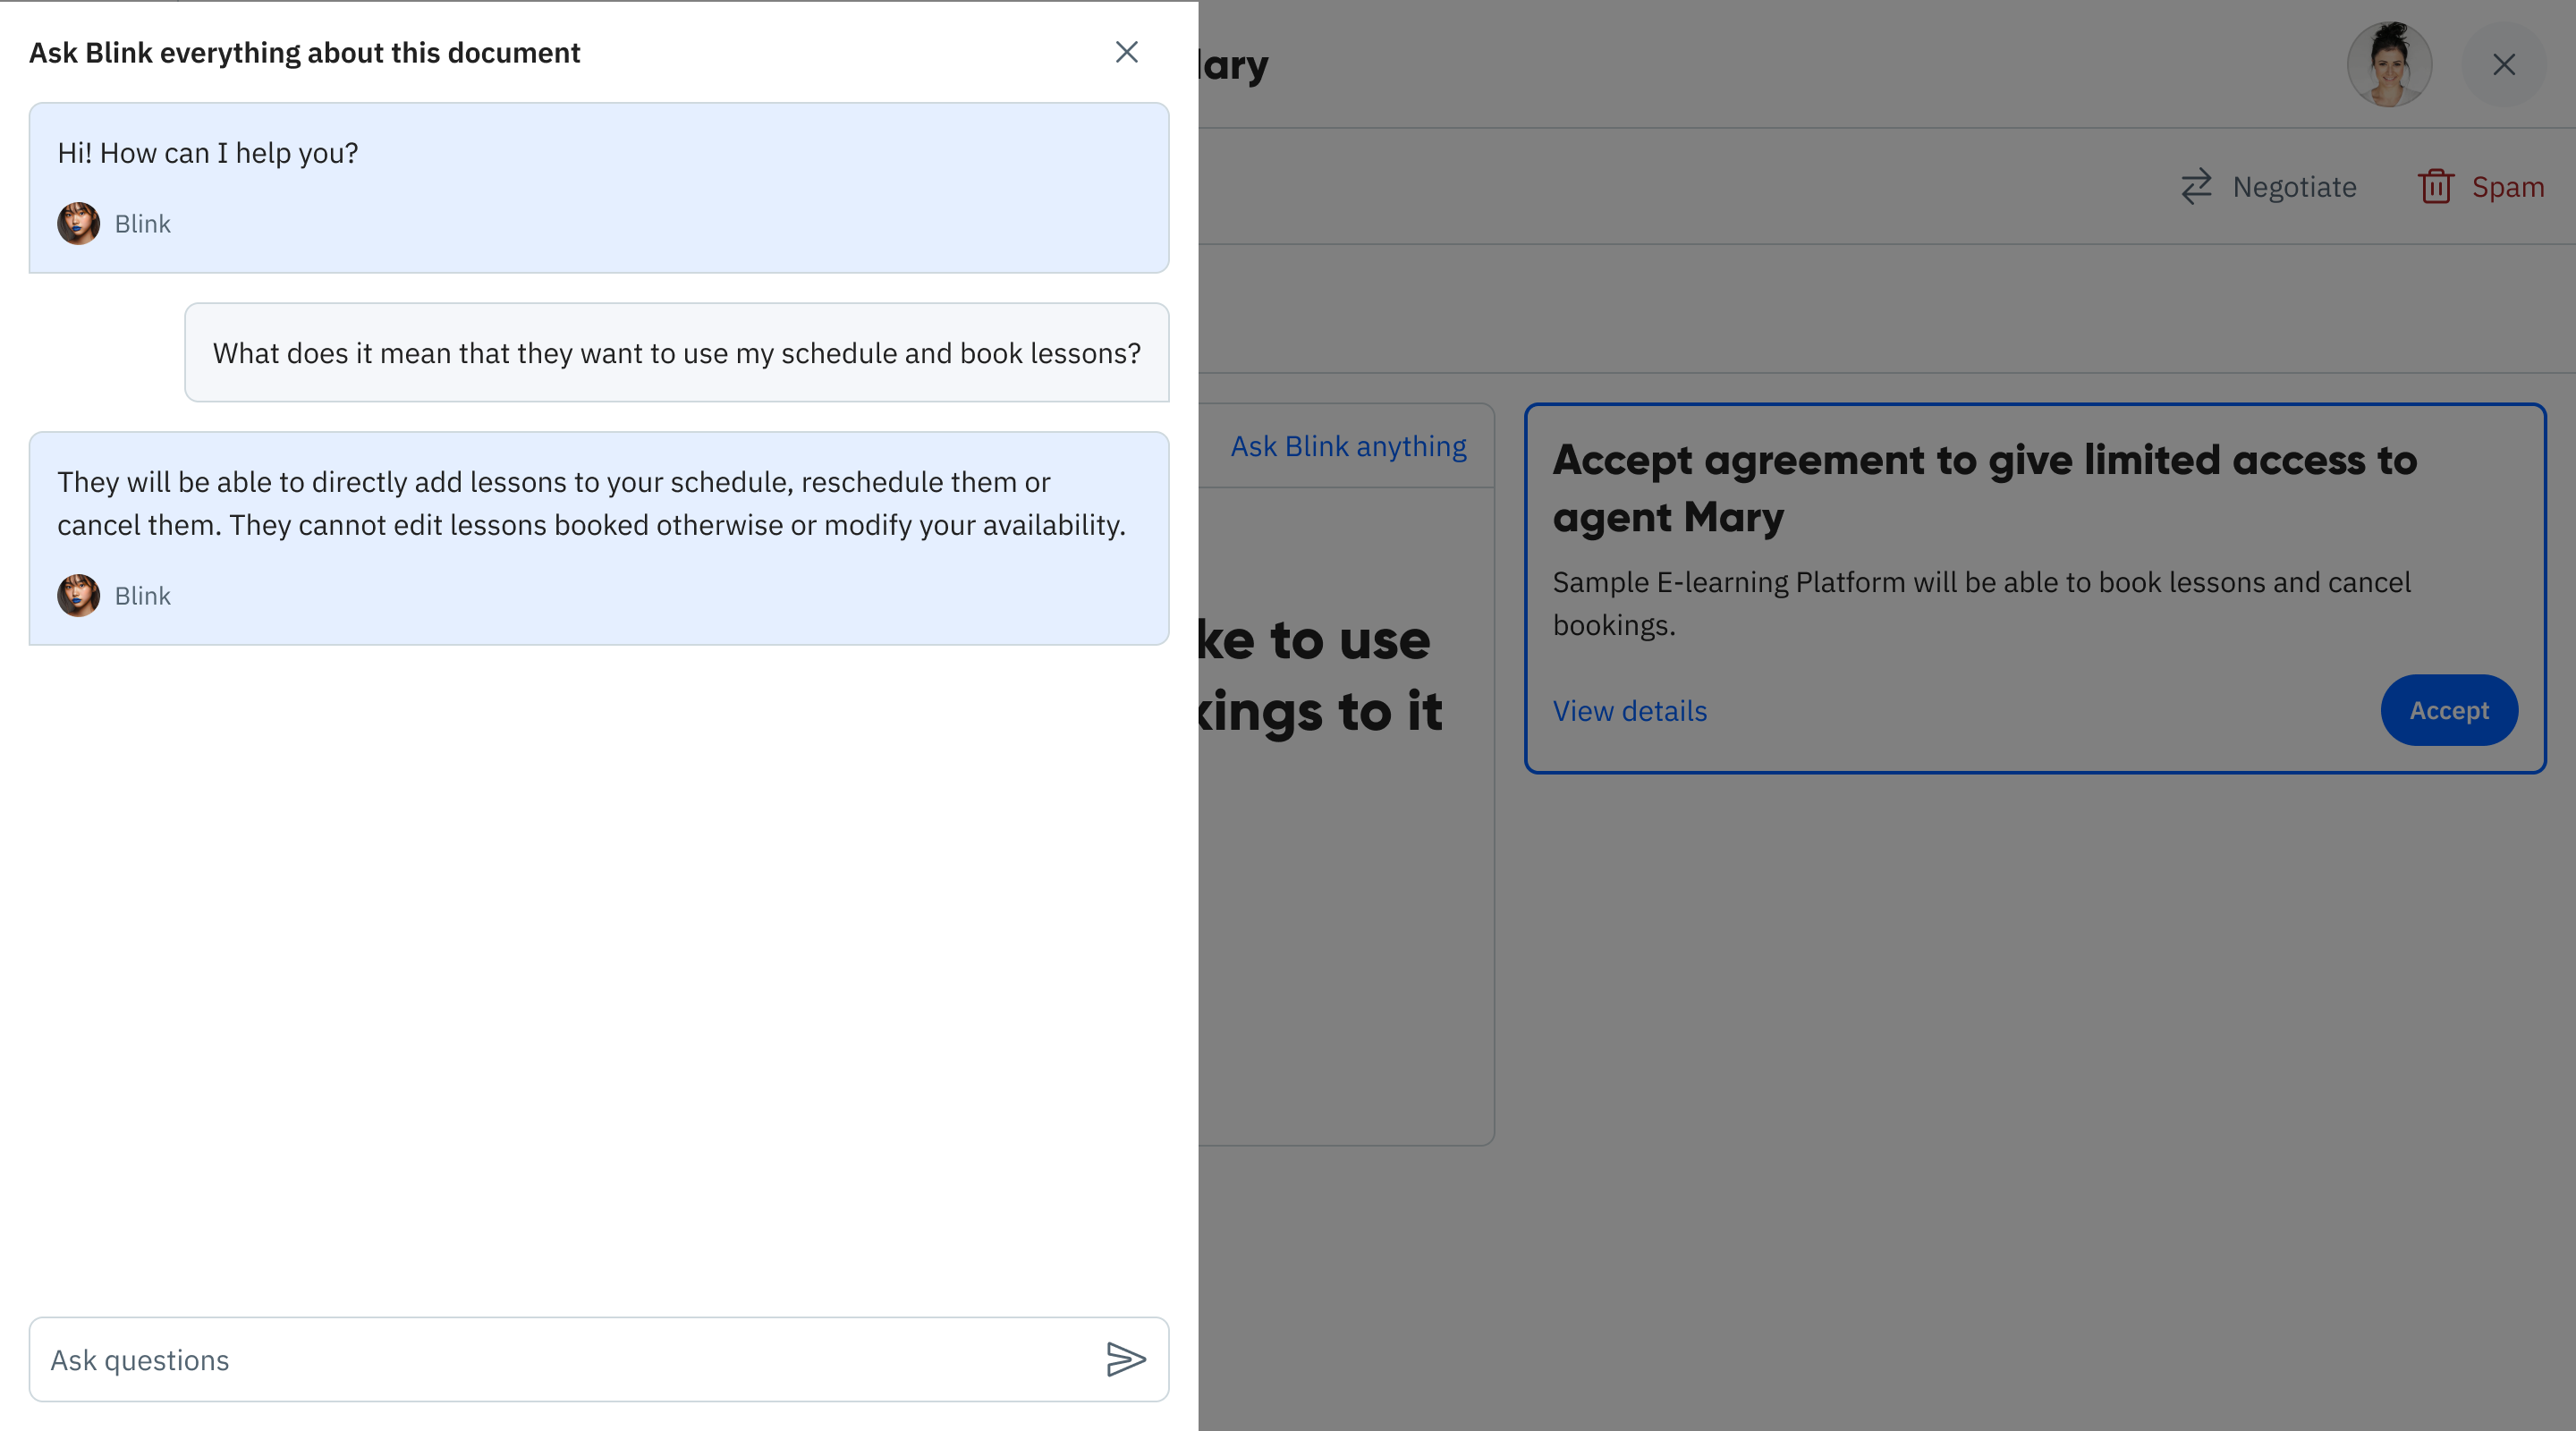This screenshot has width=2576, height=1431.
Task: Click the Blink name label in the greeting message
Action: pos(142,224)
